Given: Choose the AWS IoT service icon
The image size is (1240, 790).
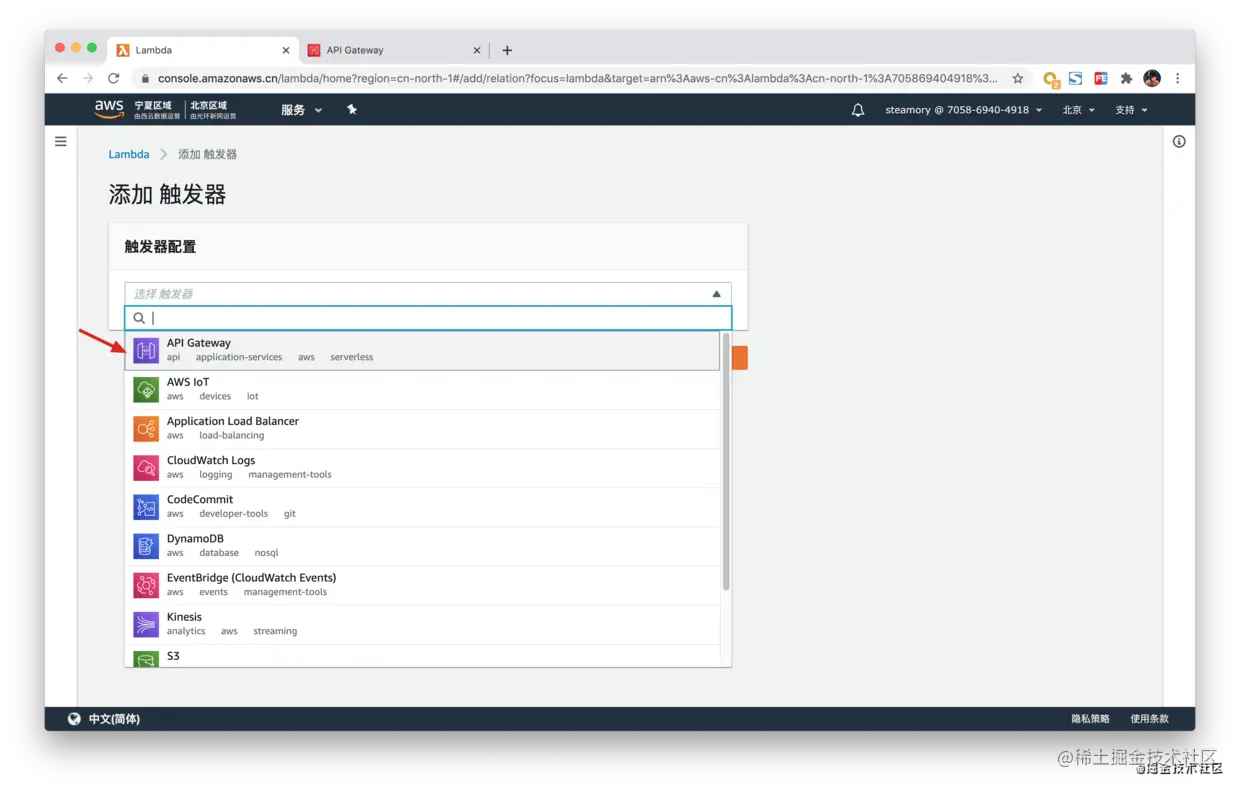Looking at the screenshot, I should 146,390.
